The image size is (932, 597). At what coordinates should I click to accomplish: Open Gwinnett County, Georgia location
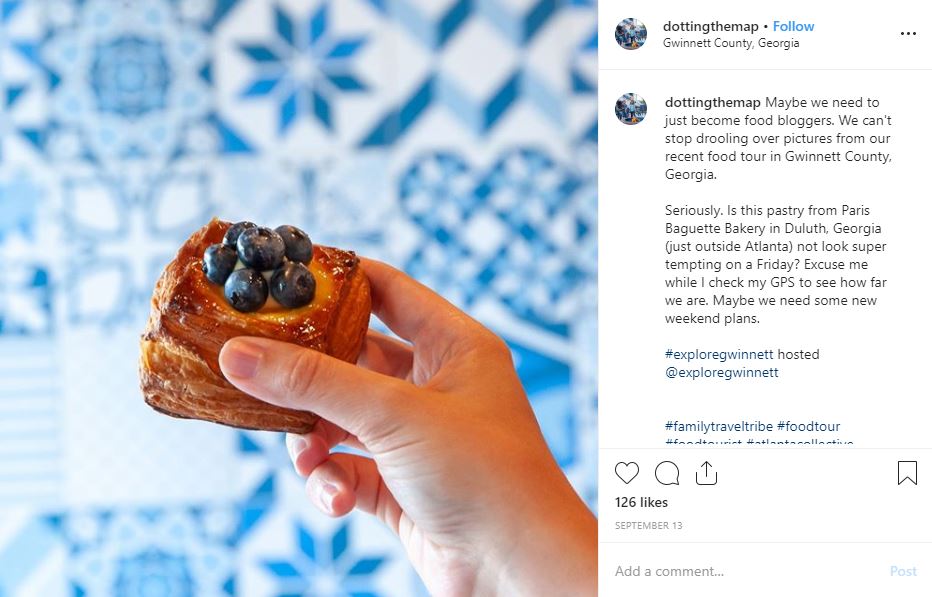point(731,43)
